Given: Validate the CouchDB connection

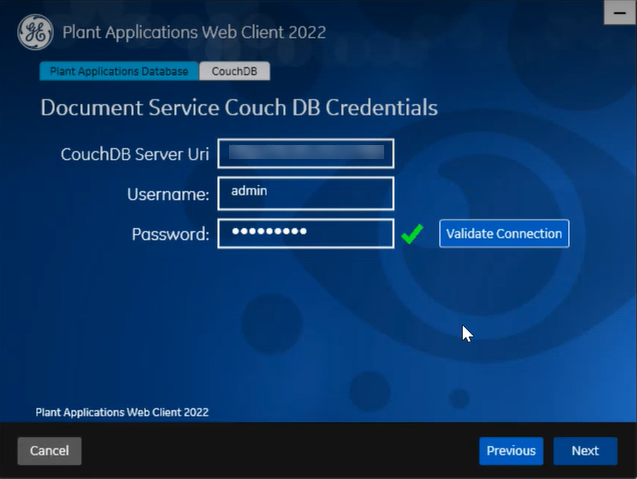Looking at the screenshot, I should click(x=504, y=234).
